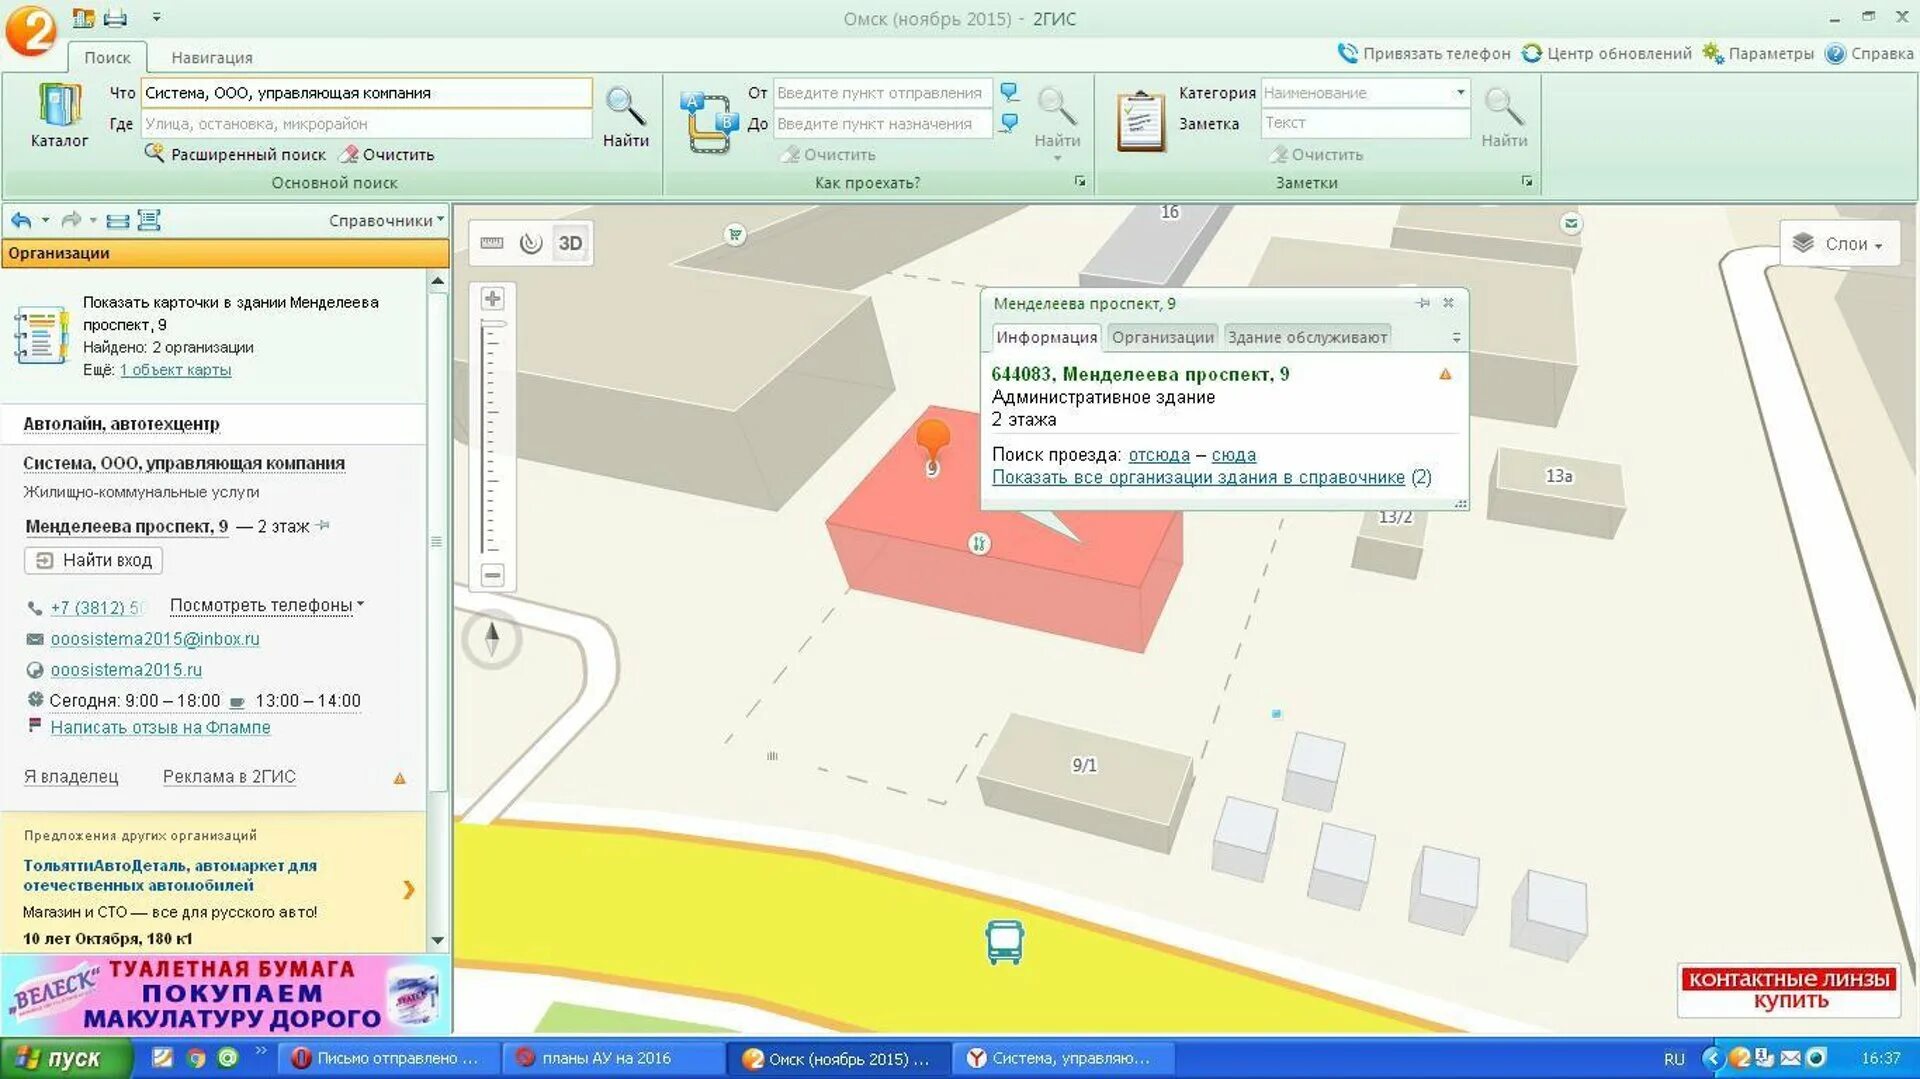Zoom out with the map minus button

492,575
